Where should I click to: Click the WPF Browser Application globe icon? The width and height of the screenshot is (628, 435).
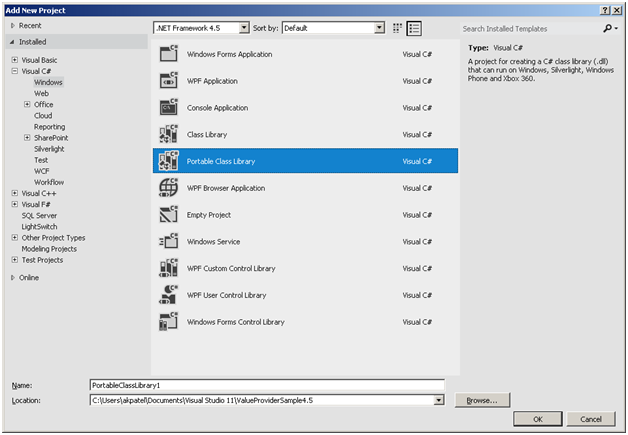(x=169, y=188)
